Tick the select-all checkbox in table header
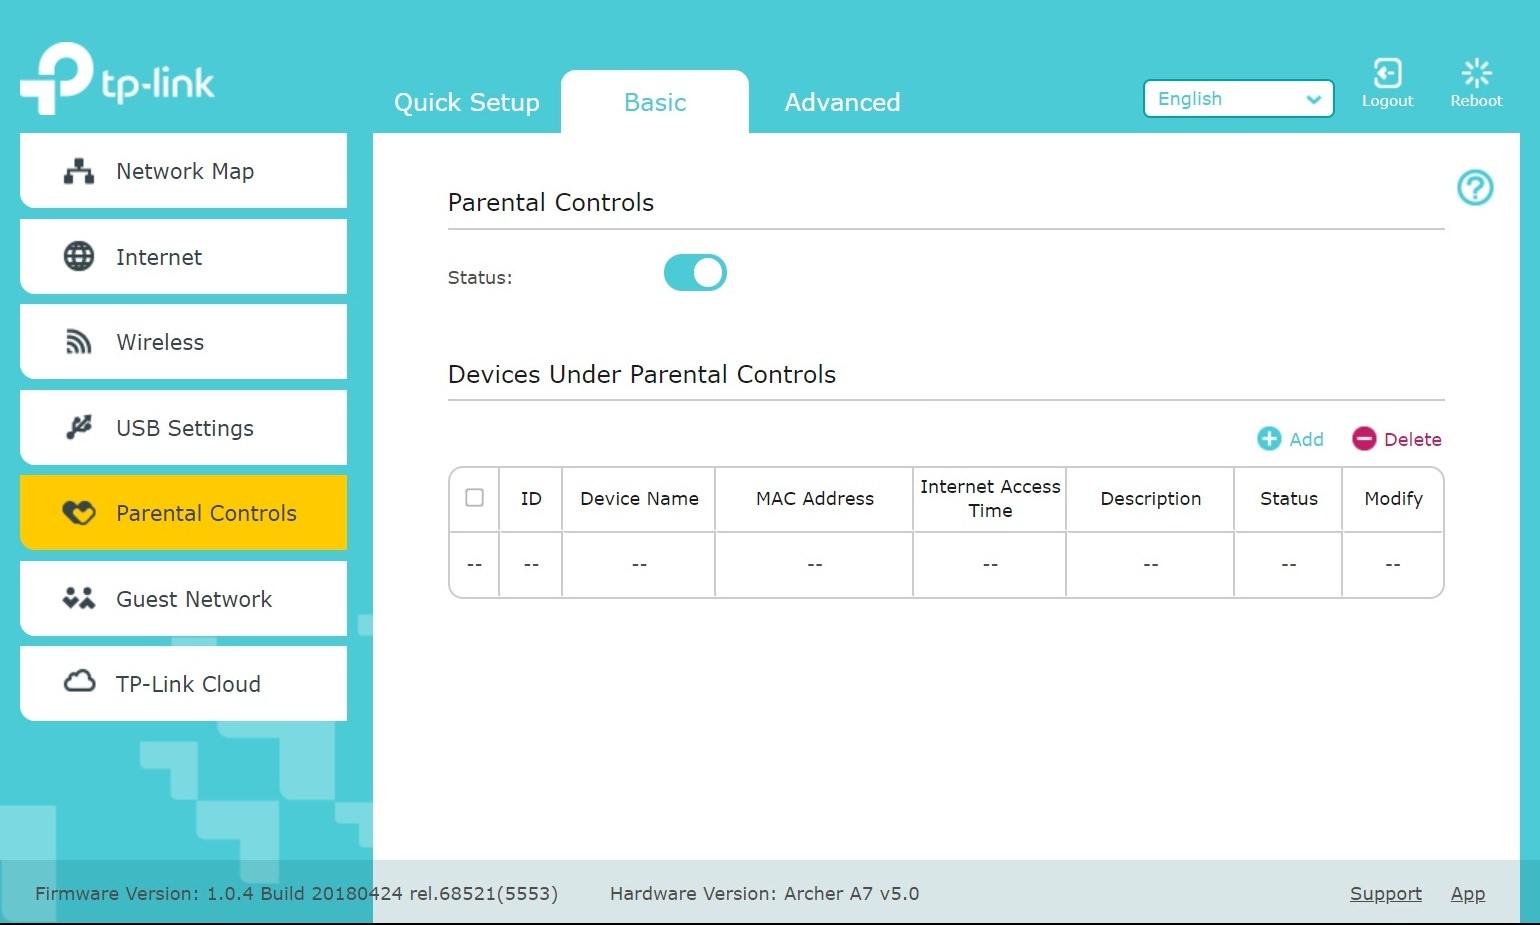Viewport: 1540px width, 925px height. pos(475,497)
